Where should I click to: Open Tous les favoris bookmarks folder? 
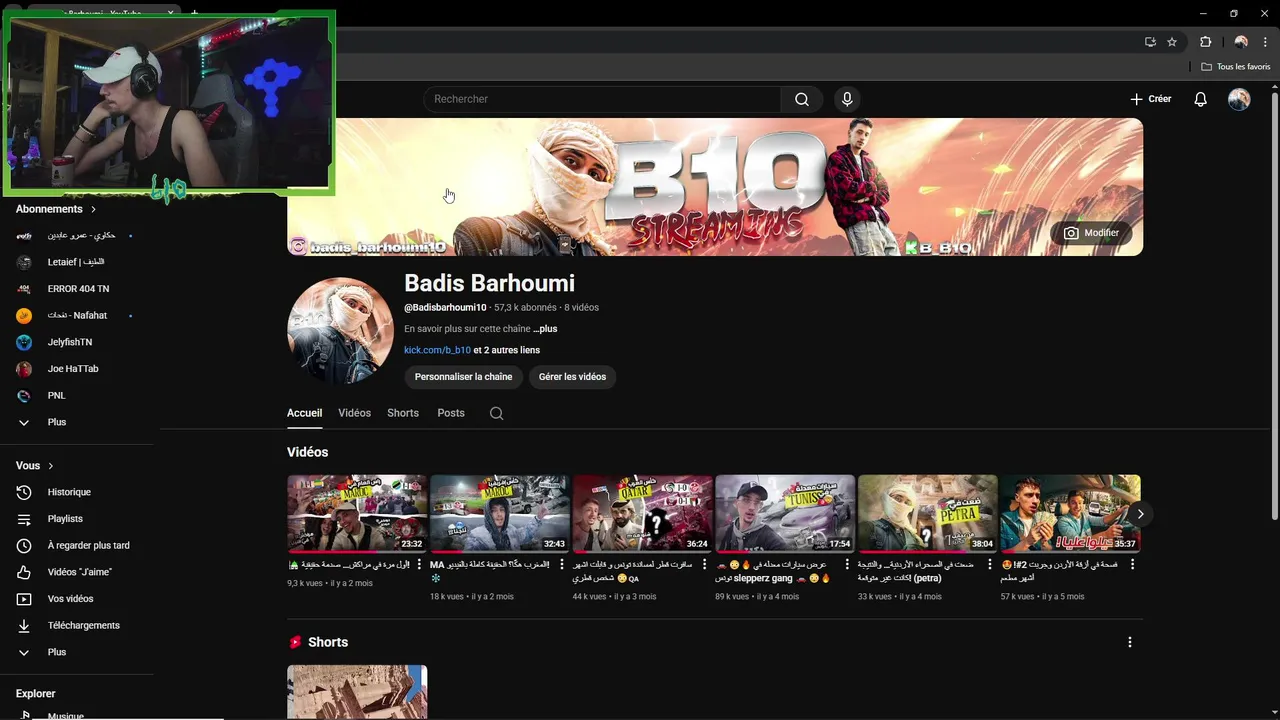pyautogui.click(x=1236, y=66)
